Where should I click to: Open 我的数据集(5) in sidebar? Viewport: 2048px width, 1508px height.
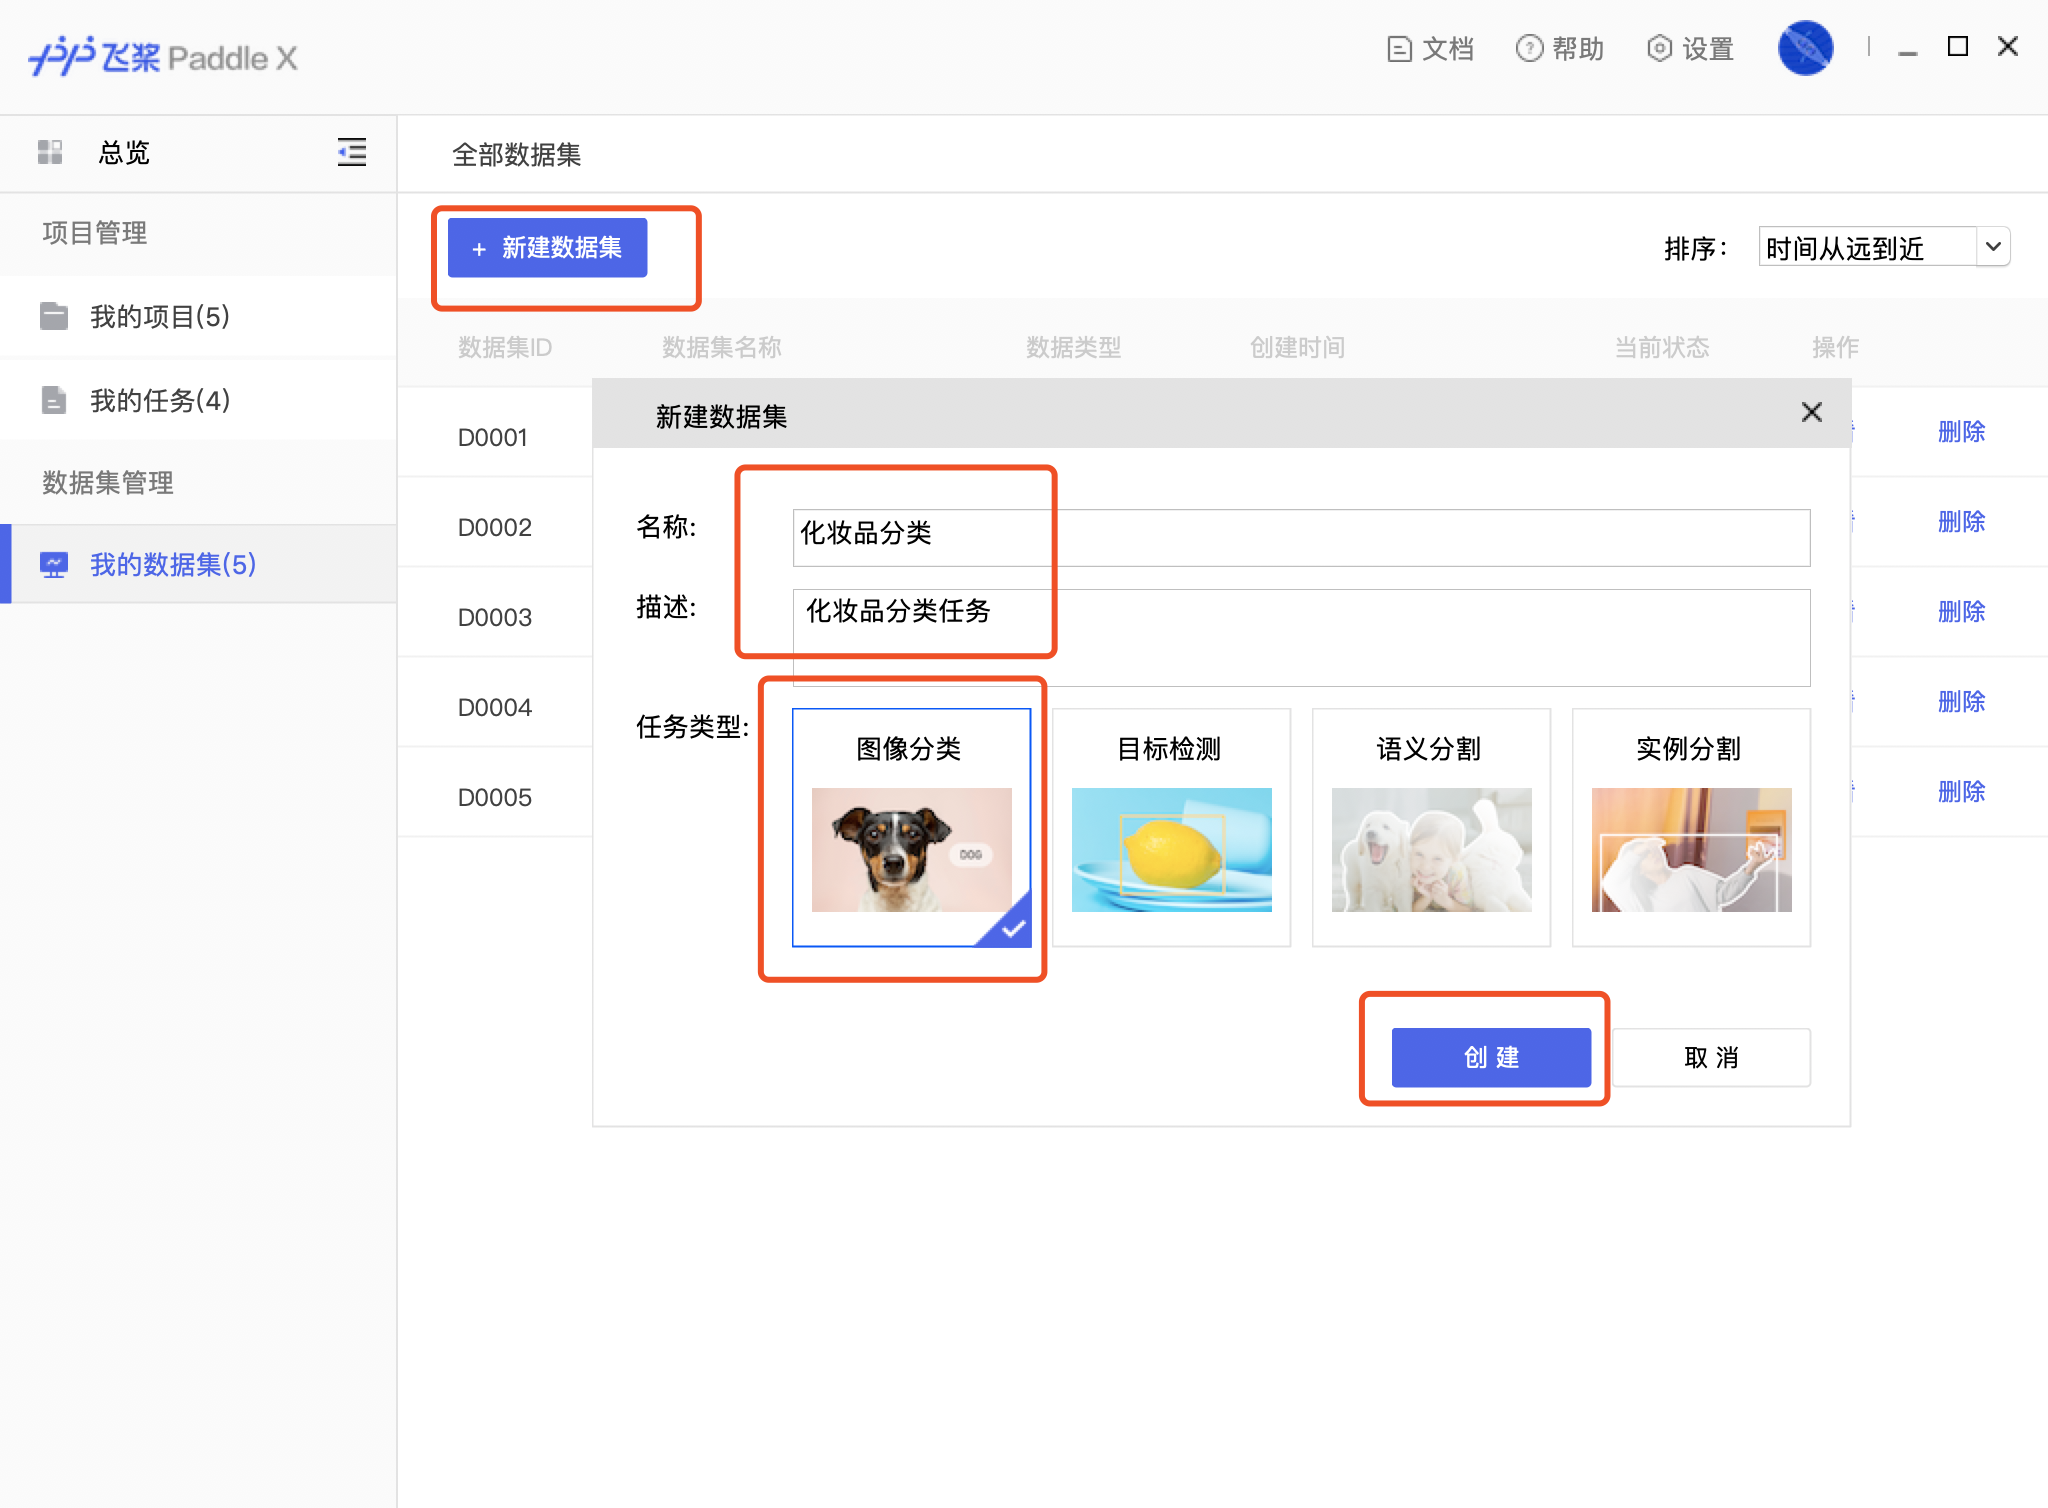coord(173,564)
